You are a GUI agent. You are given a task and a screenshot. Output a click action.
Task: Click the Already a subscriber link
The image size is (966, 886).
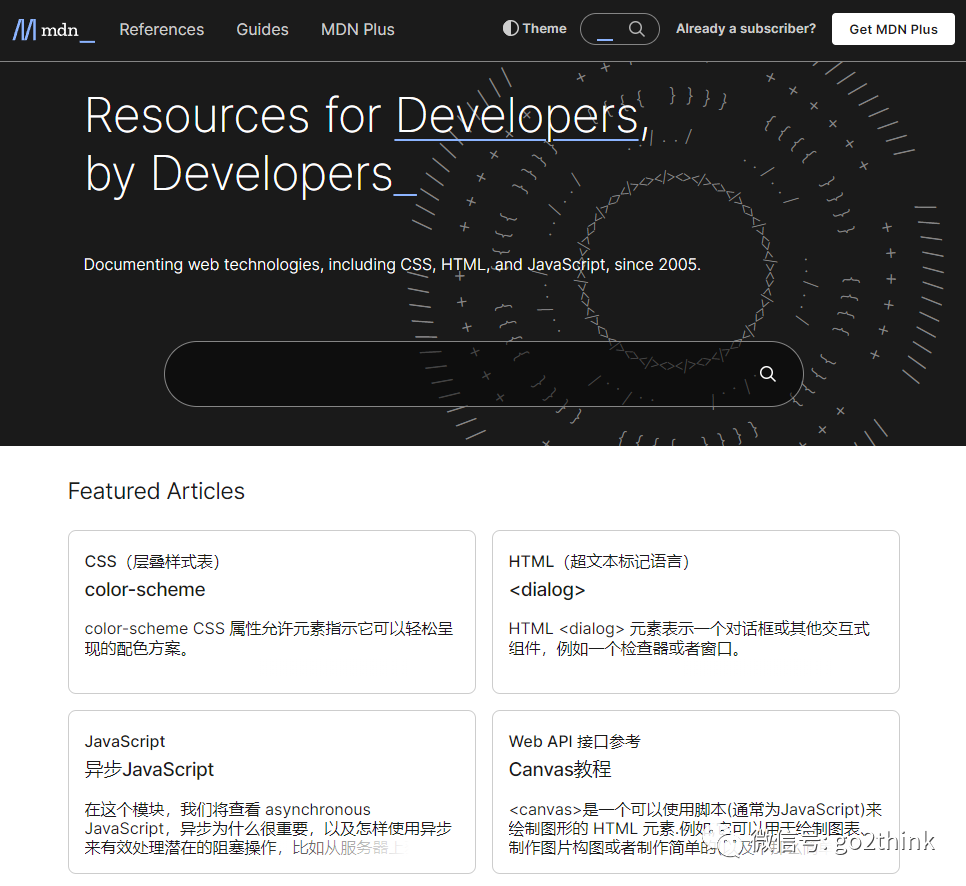[x=745, y=29]
